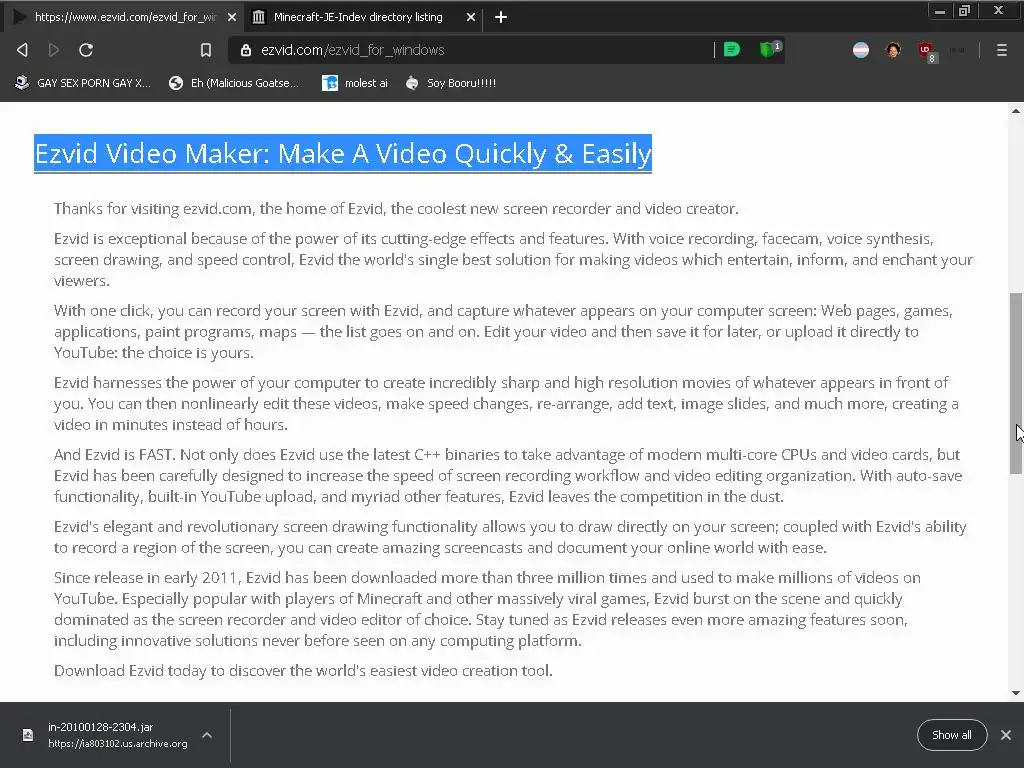The width and height of the screenshot is (1024, 768).
Task: Open a new tab with plus button
Action: 501,18
